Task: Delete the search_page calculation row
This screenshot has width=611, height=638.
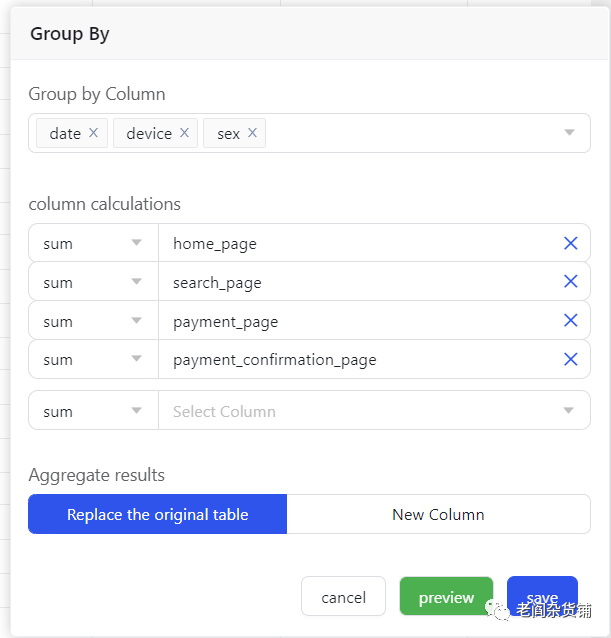Action: point(570,282)
